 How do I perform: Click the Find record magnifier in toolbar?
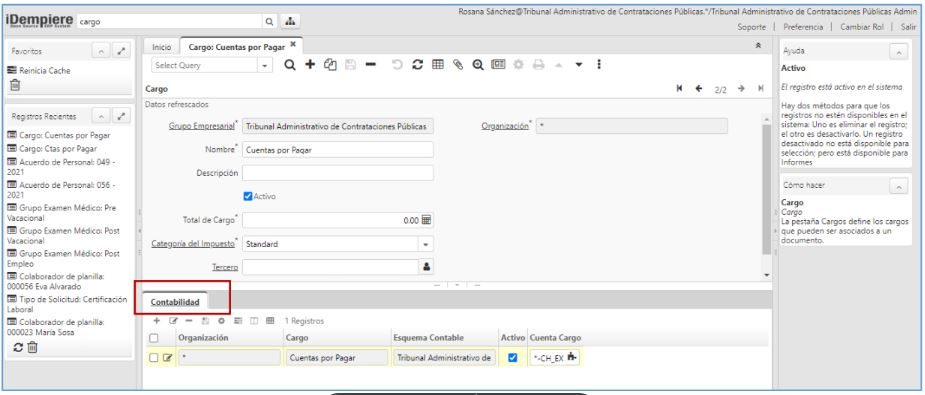(x=290, y=65)
